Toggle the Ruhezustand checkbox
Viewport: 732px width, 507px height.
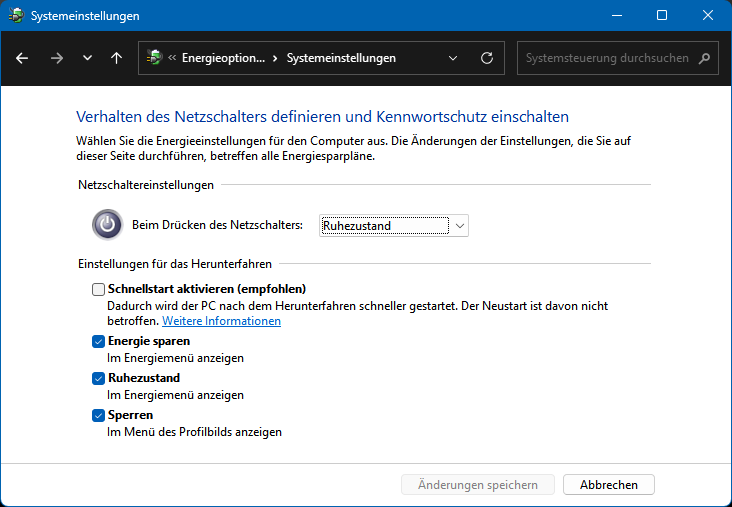[98, 378]
